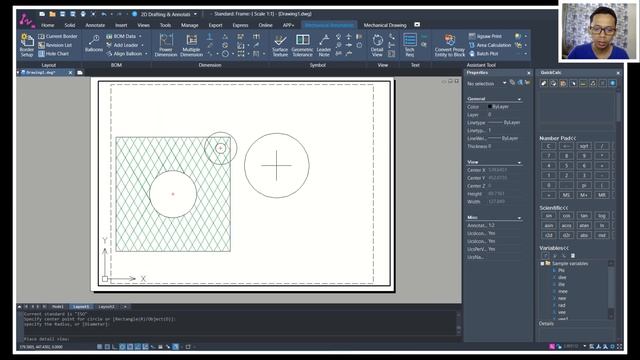Close the Drawing1.dwg document tab
640x360 pixels.
coord(70,73)
